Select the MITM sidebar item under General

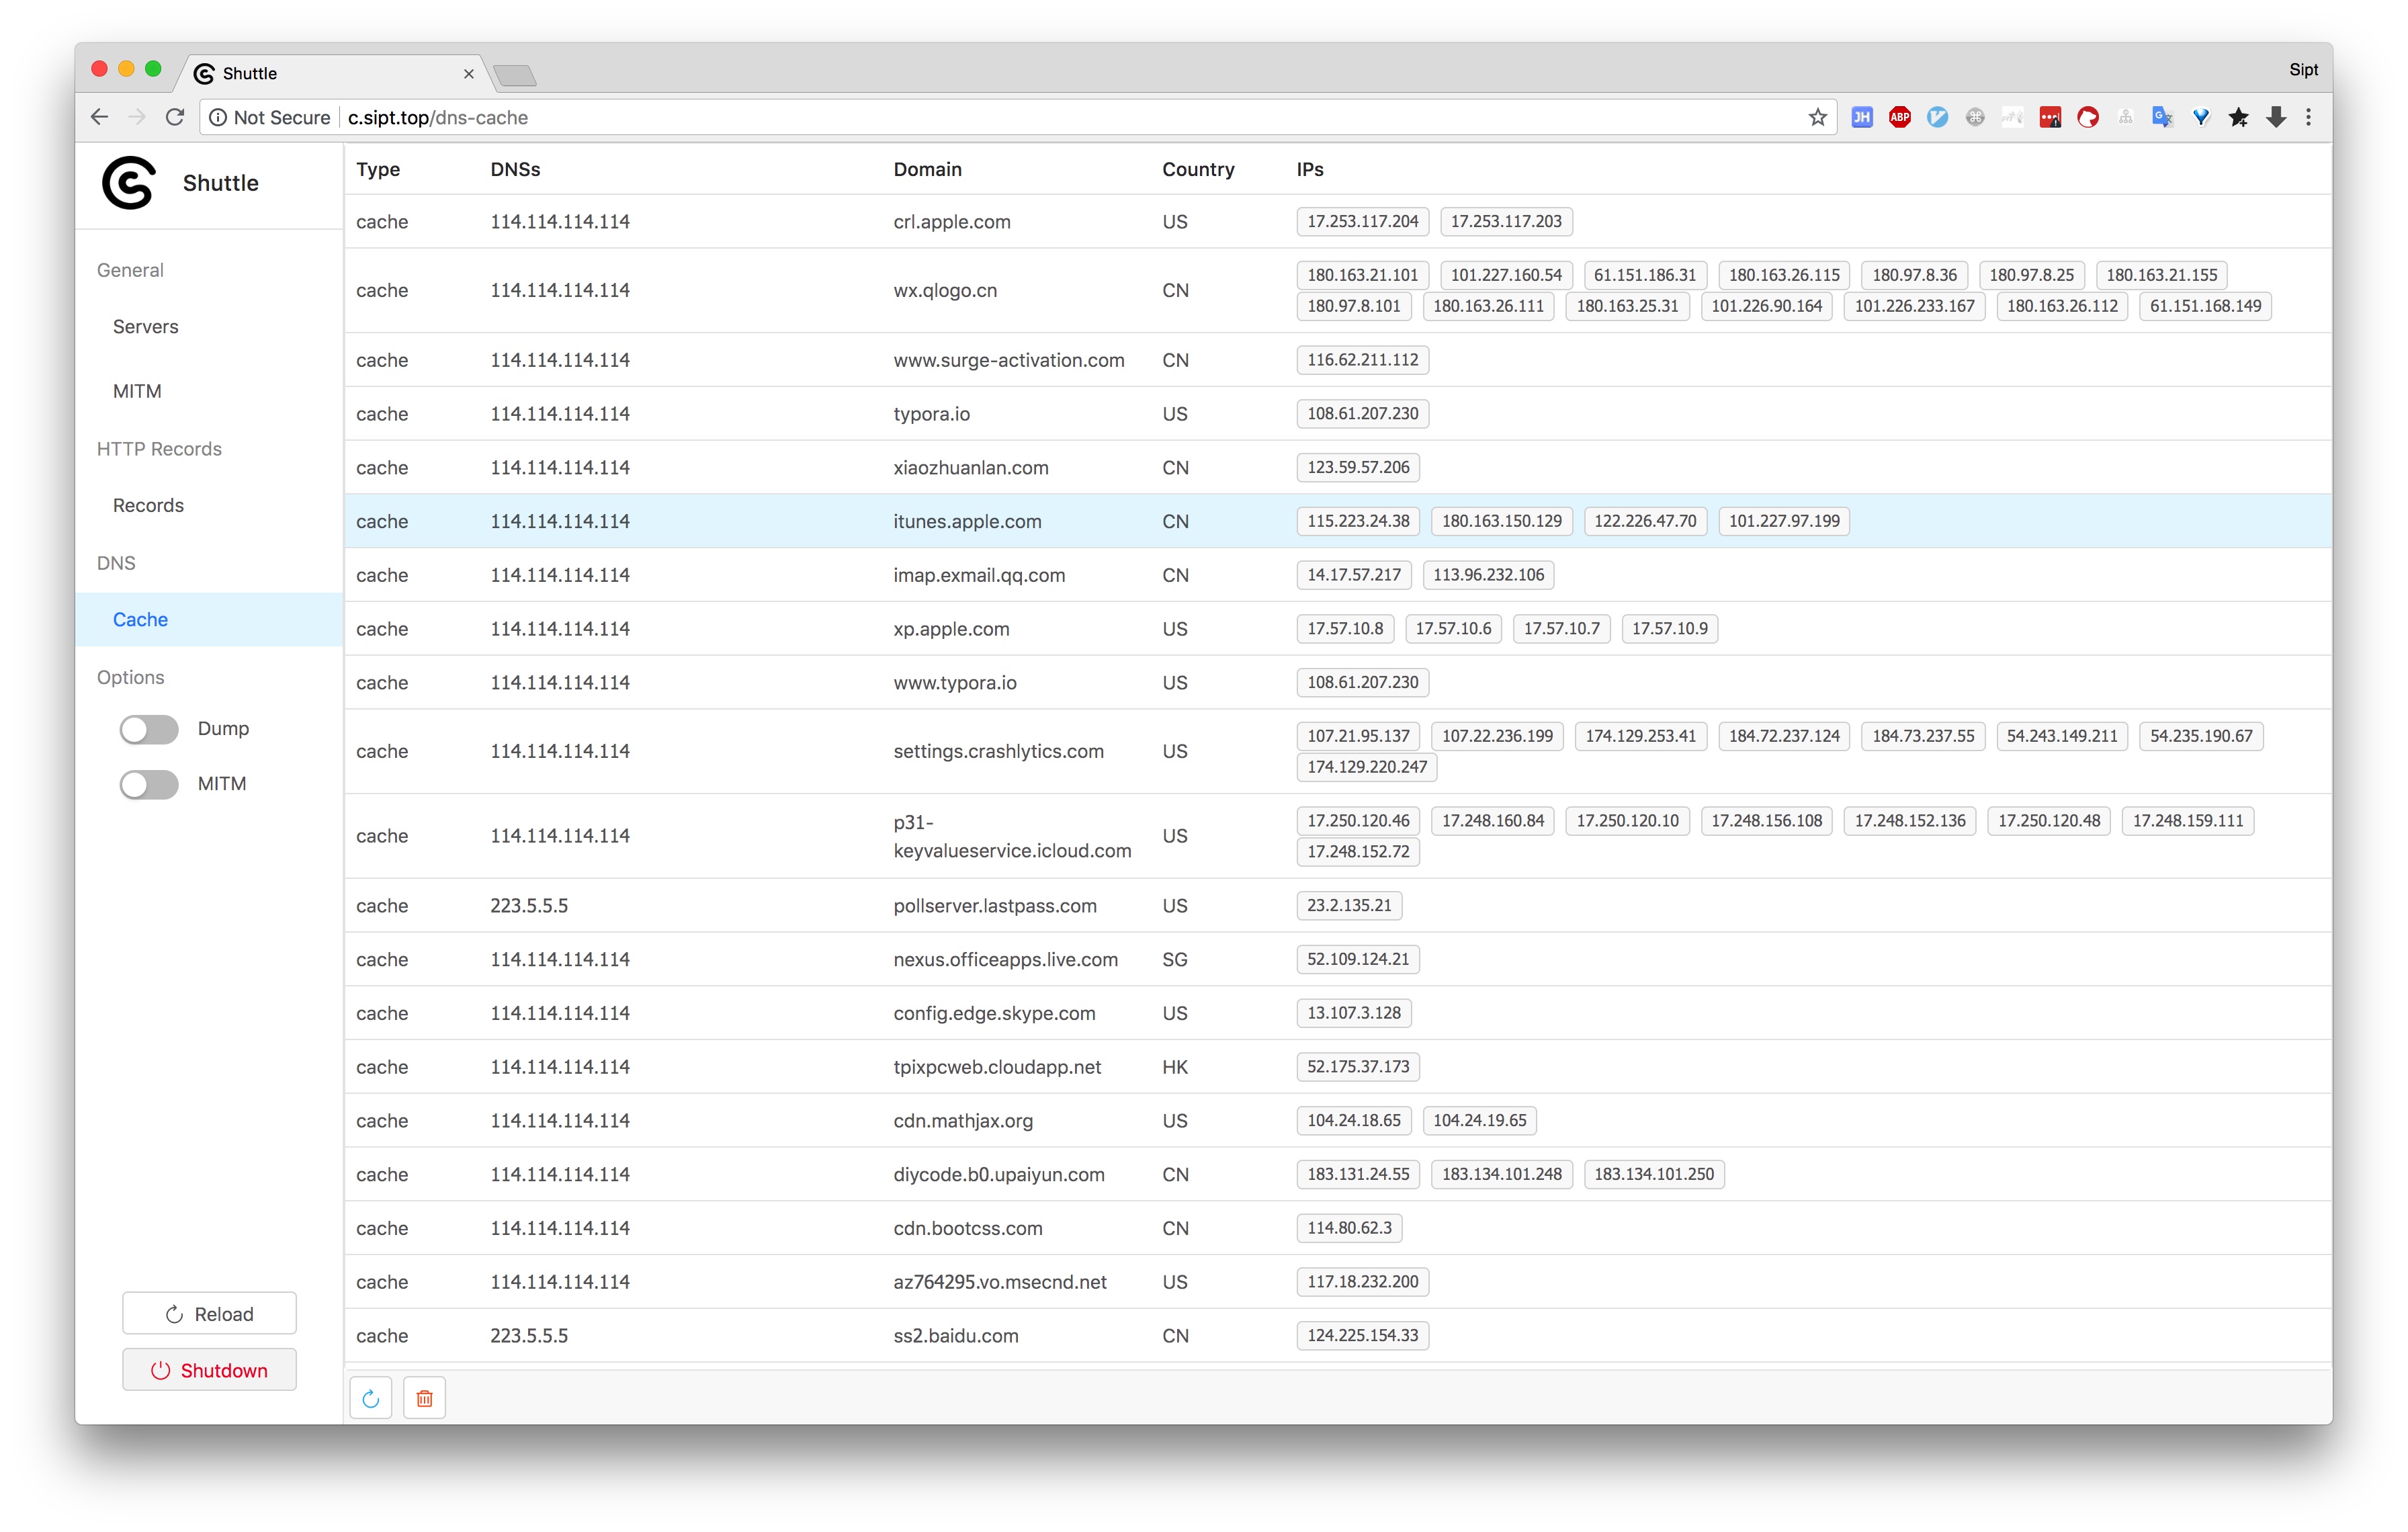pos(137,391)
